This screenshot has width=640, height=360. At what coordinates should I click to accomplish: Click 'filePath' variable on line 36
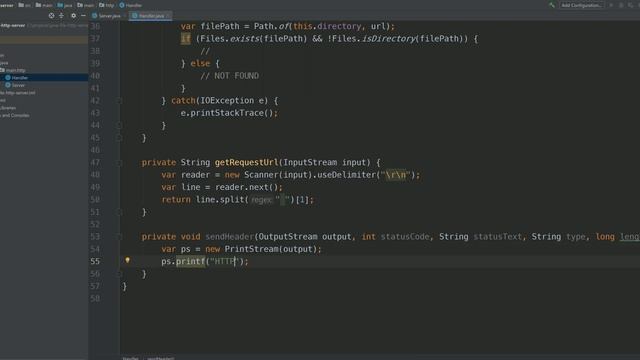pyautogui.click(x=220, y=26)
